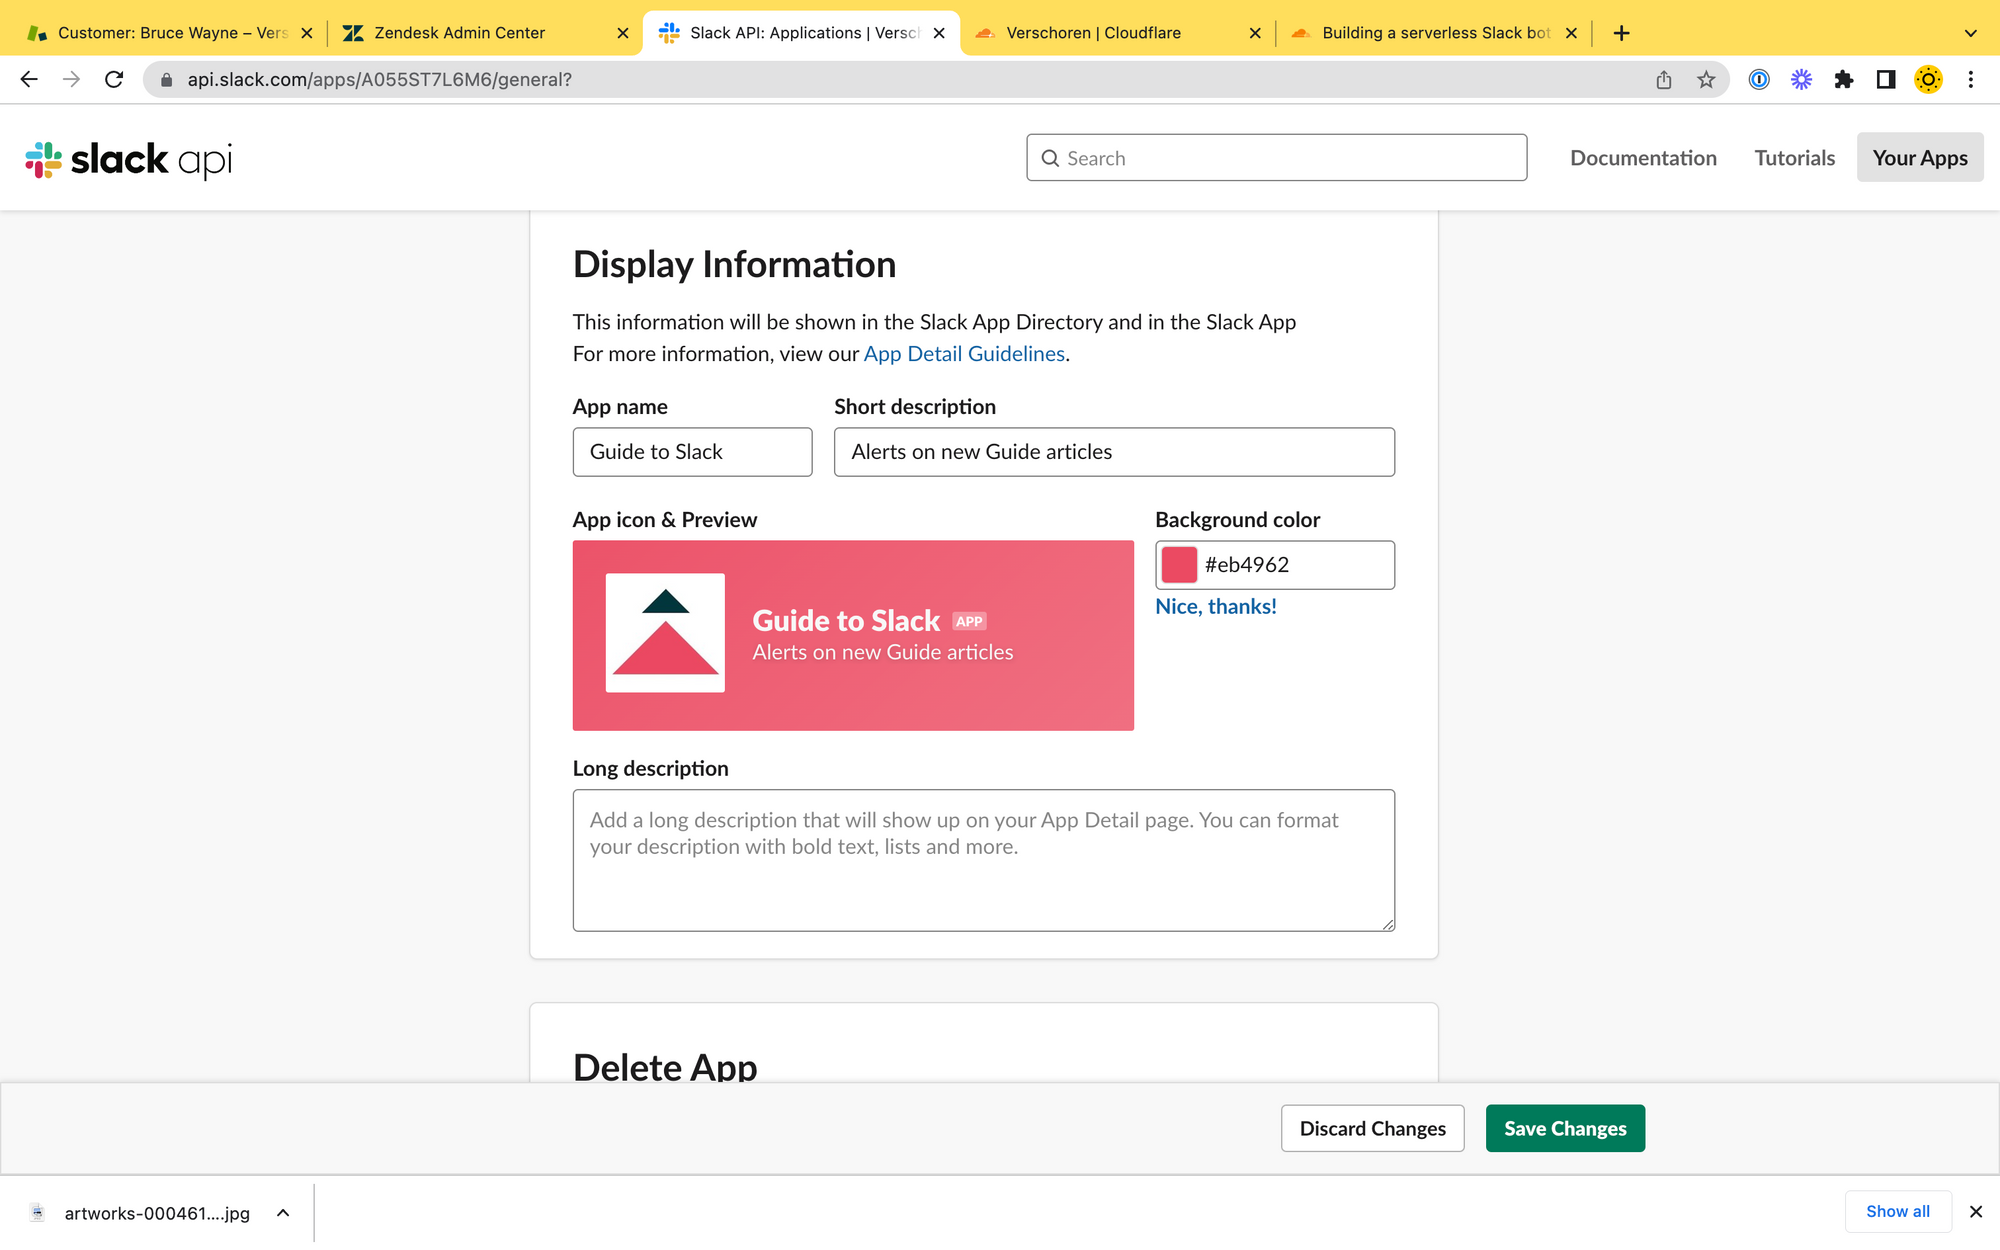Open App Detail Guidelines link
Screen dimensions: 2000x1250
pos(964,354)
